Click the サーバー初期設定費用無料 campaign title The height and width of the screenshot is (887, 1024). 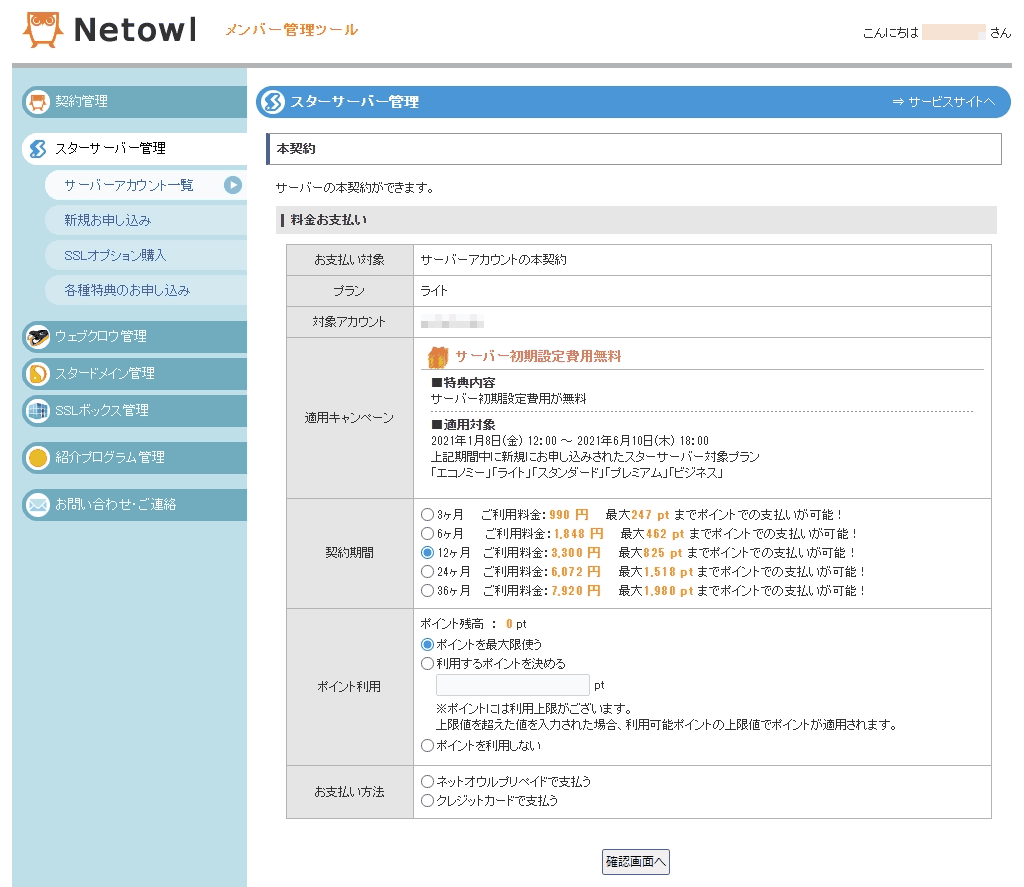(538, 357)
